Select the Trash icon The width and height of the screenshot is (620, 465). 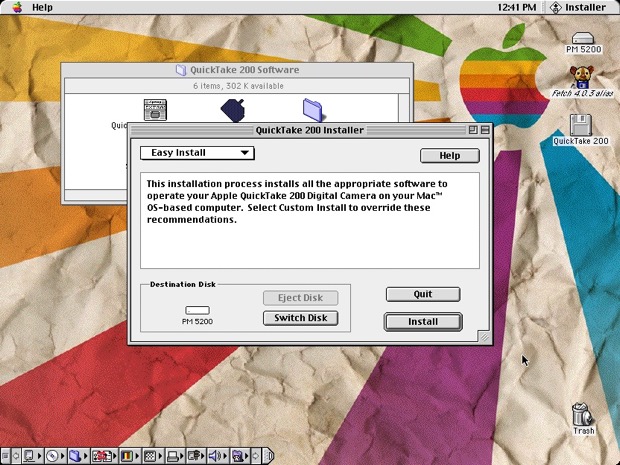[583, 419]
